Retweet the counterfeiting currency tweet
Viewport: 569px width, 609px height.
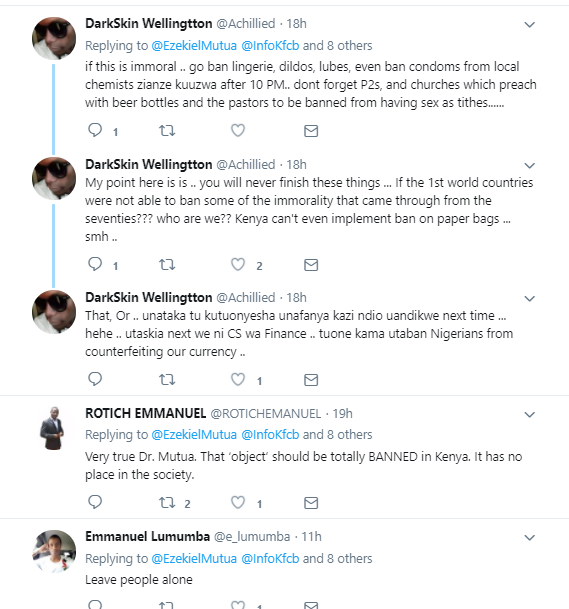click(x=167, y=379)
